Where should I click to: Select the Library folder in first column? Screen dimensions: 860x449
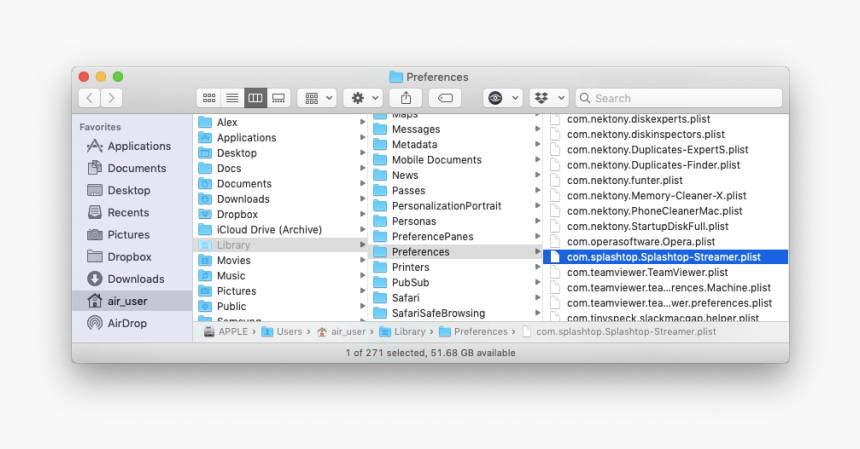pyautogui.click(x=281, y=245)
